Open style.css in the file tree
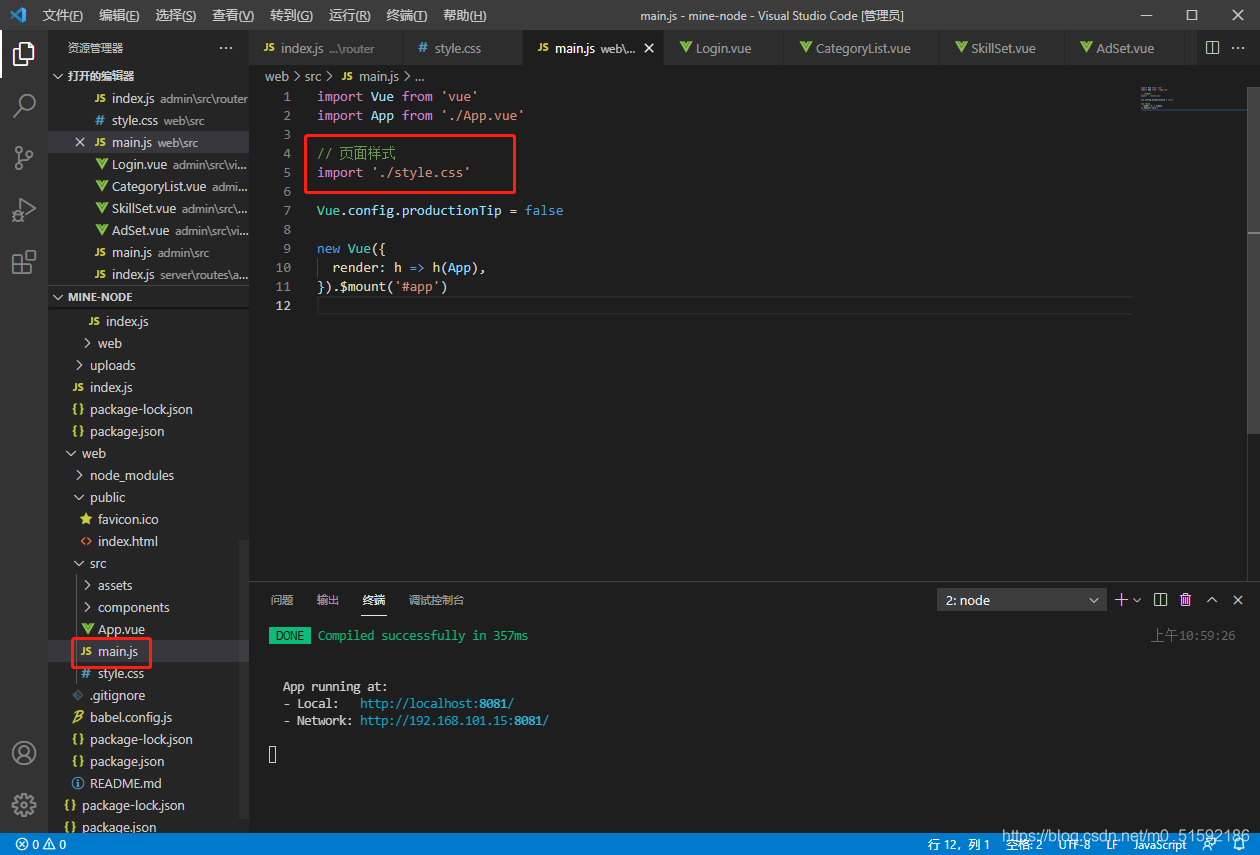1260x855 pixels. click(x=120, y=673)
